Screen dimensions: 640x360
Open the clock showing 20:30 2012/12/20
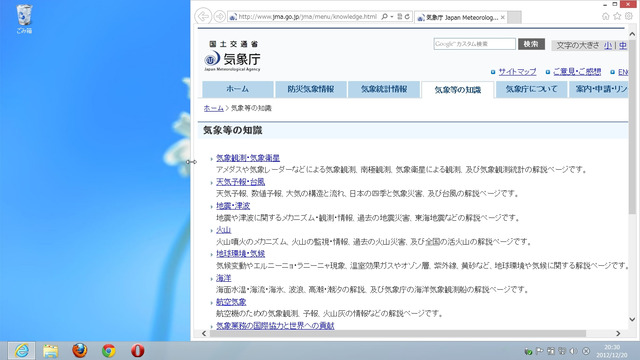pos(611,351)
